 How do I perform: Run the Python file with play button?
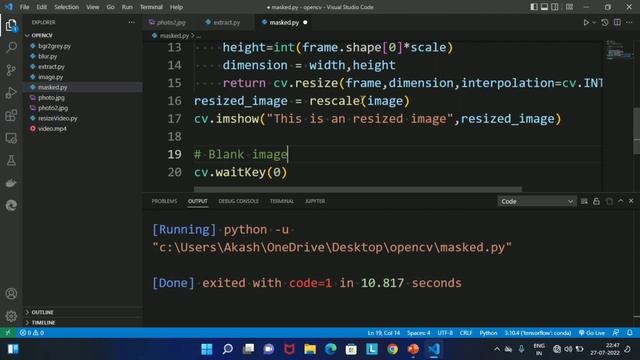click(x=586, y=22)
